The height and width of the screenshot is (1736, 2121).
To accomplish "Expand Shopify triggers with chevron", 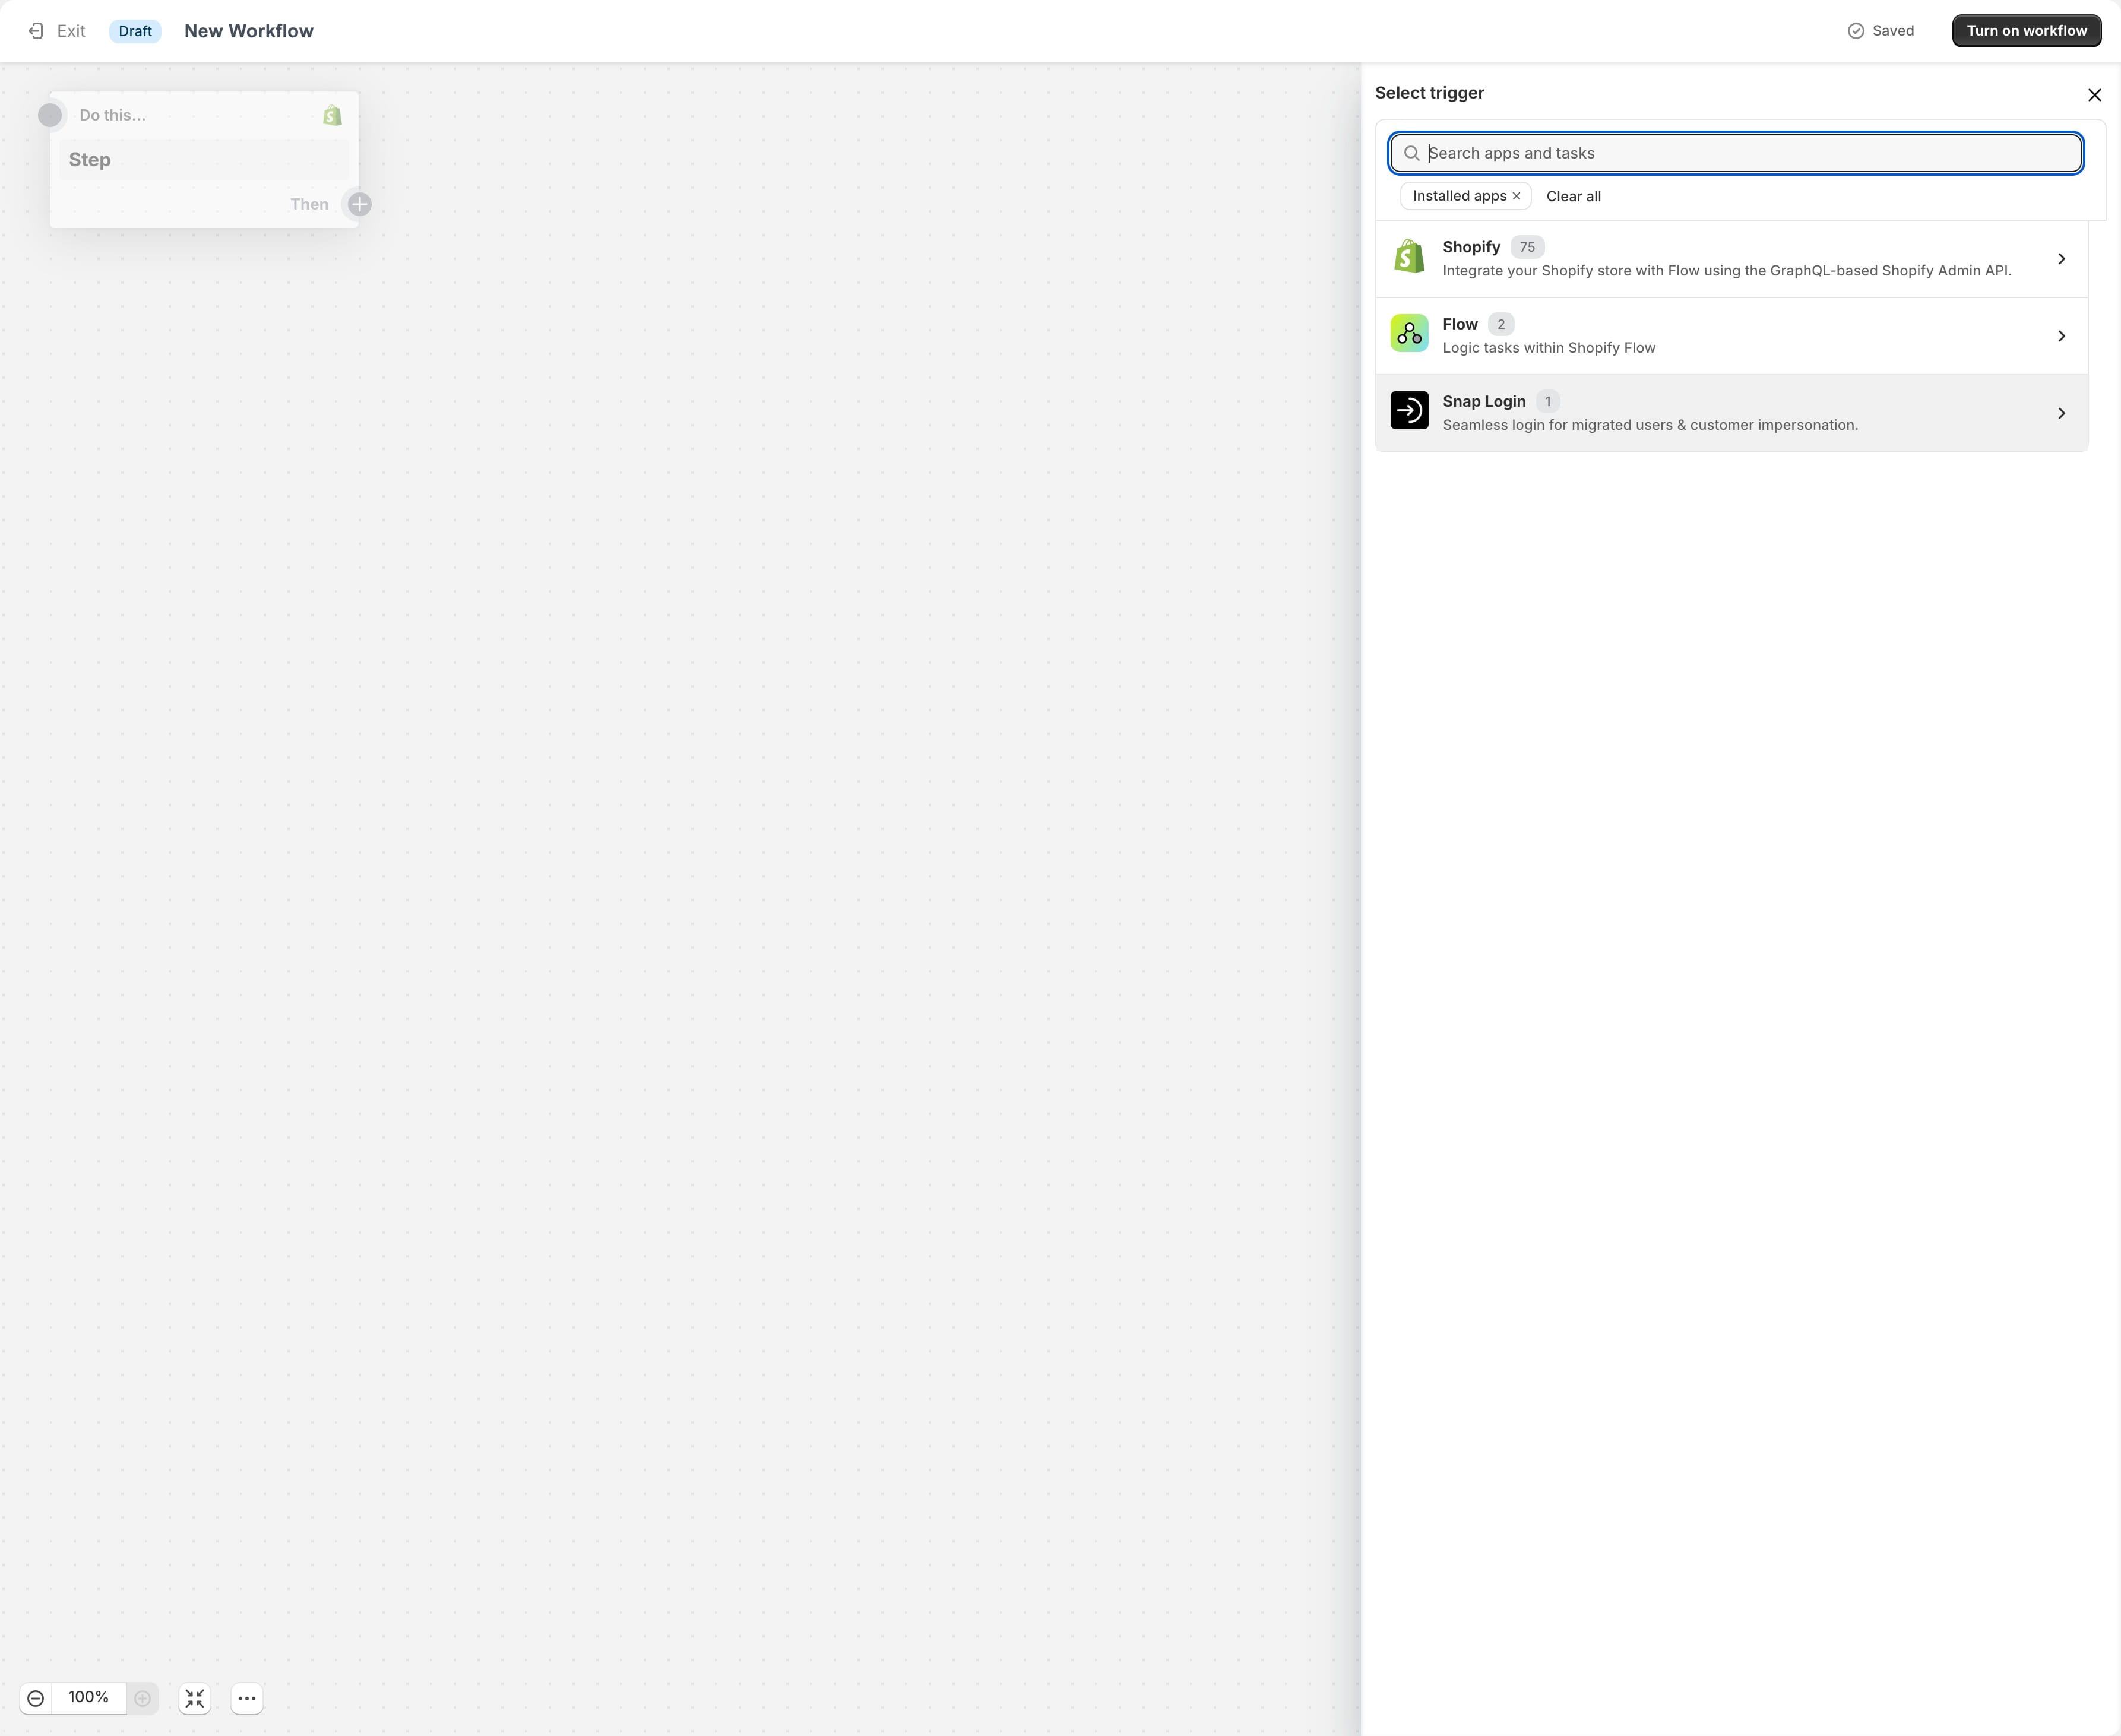I will click(x=2061, y=259).
